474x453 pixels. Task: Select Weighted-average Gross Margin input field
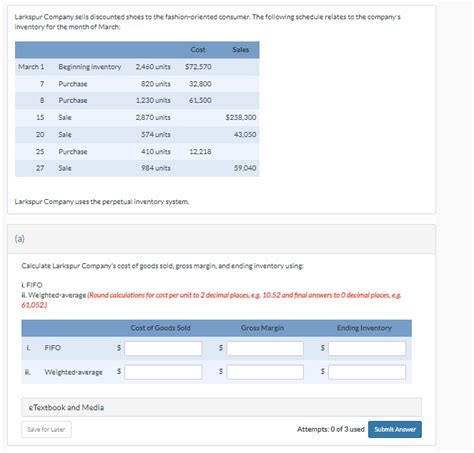[x=265, y=372]
